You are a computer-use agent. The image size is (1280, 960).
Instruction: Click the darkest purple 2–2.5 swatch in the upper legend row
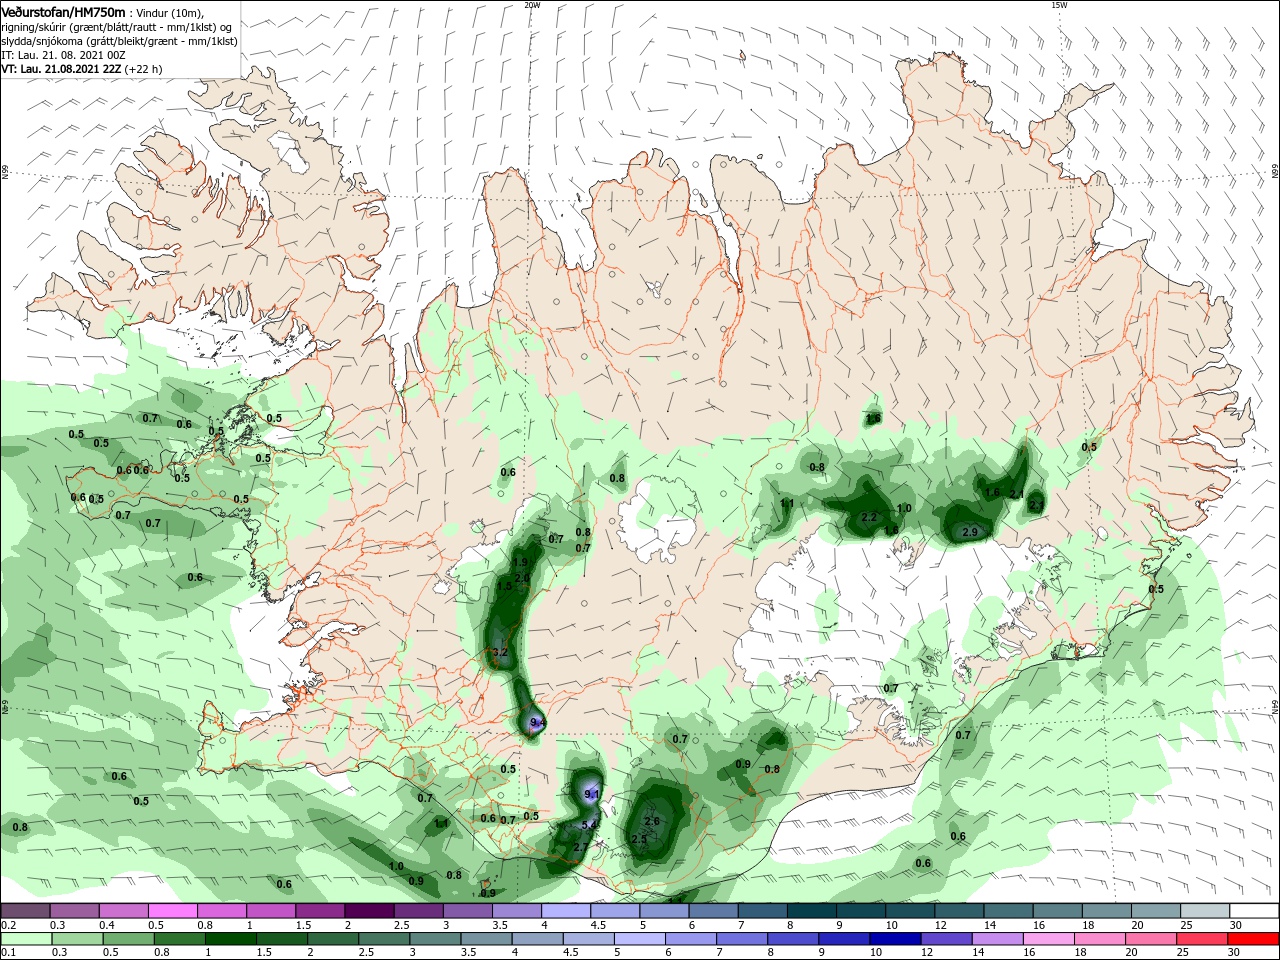pyautogui.click(x=369, y=911)
